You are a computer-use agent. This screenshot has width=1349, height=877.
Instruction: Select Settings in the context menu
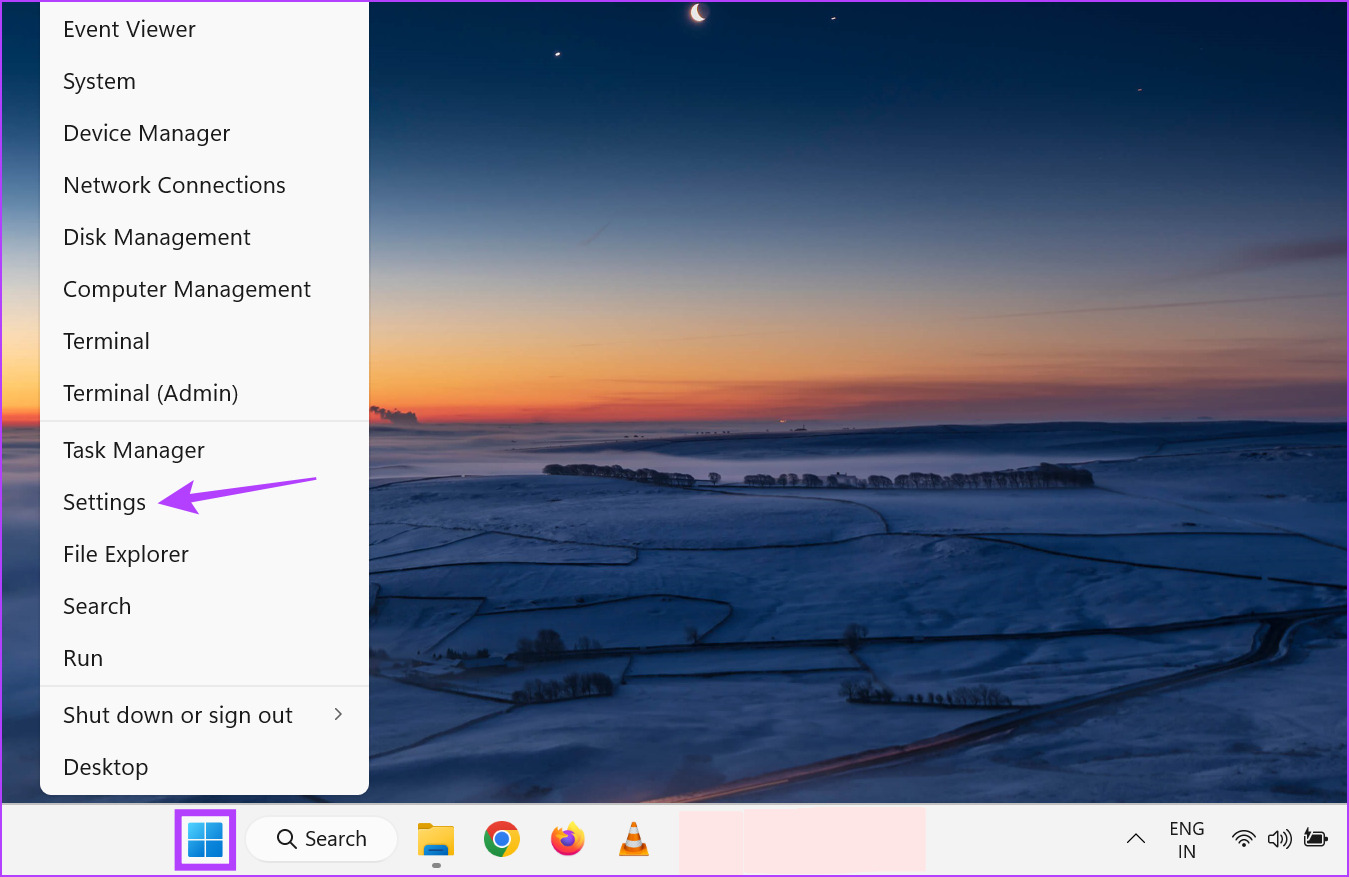[x=204, y=502]
